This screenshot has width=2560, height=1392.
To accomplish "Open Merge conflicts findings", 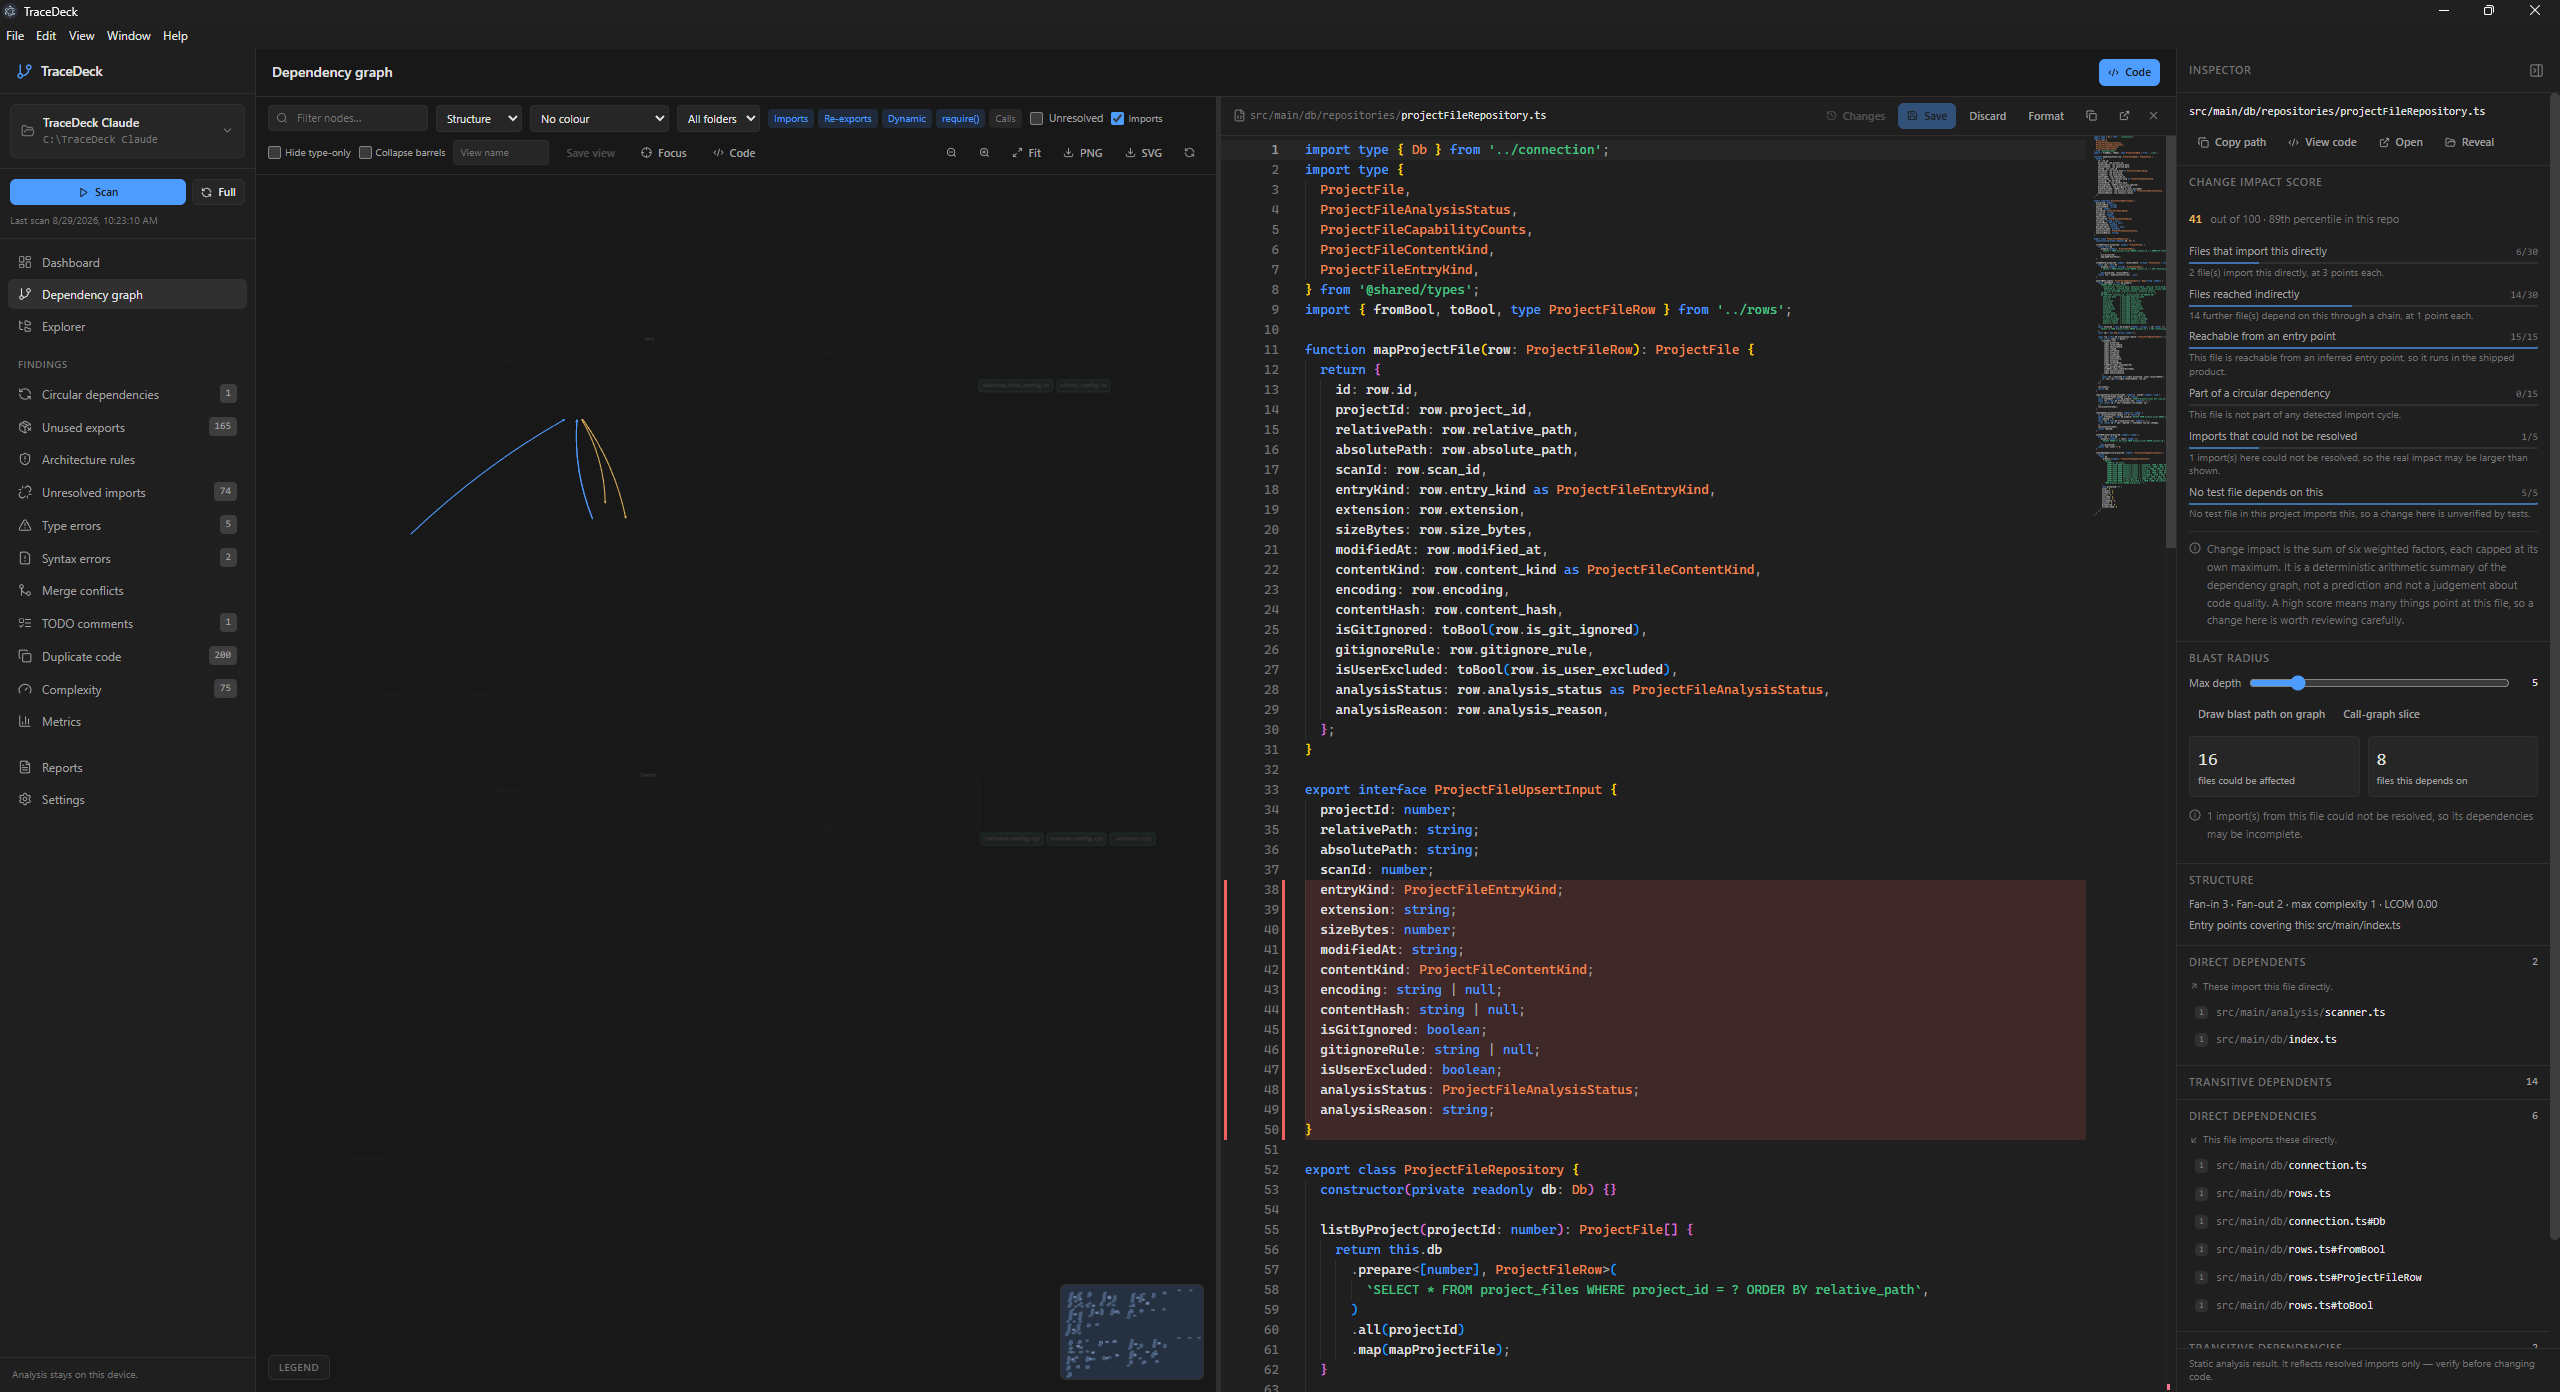I will coord(127,590).
